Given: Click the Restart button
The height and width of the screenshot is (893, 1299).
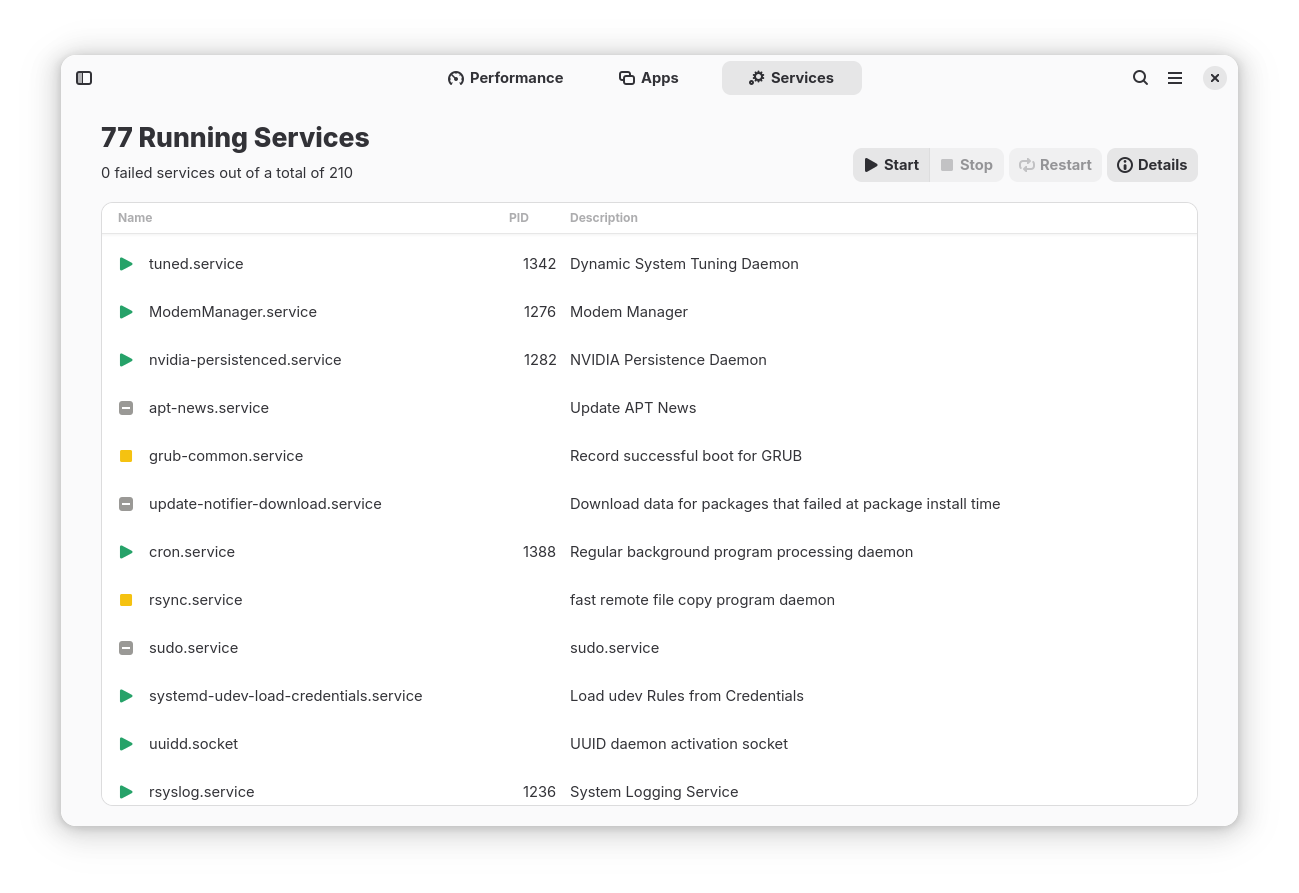Looking at the screenshot, I should point(1055,164).
